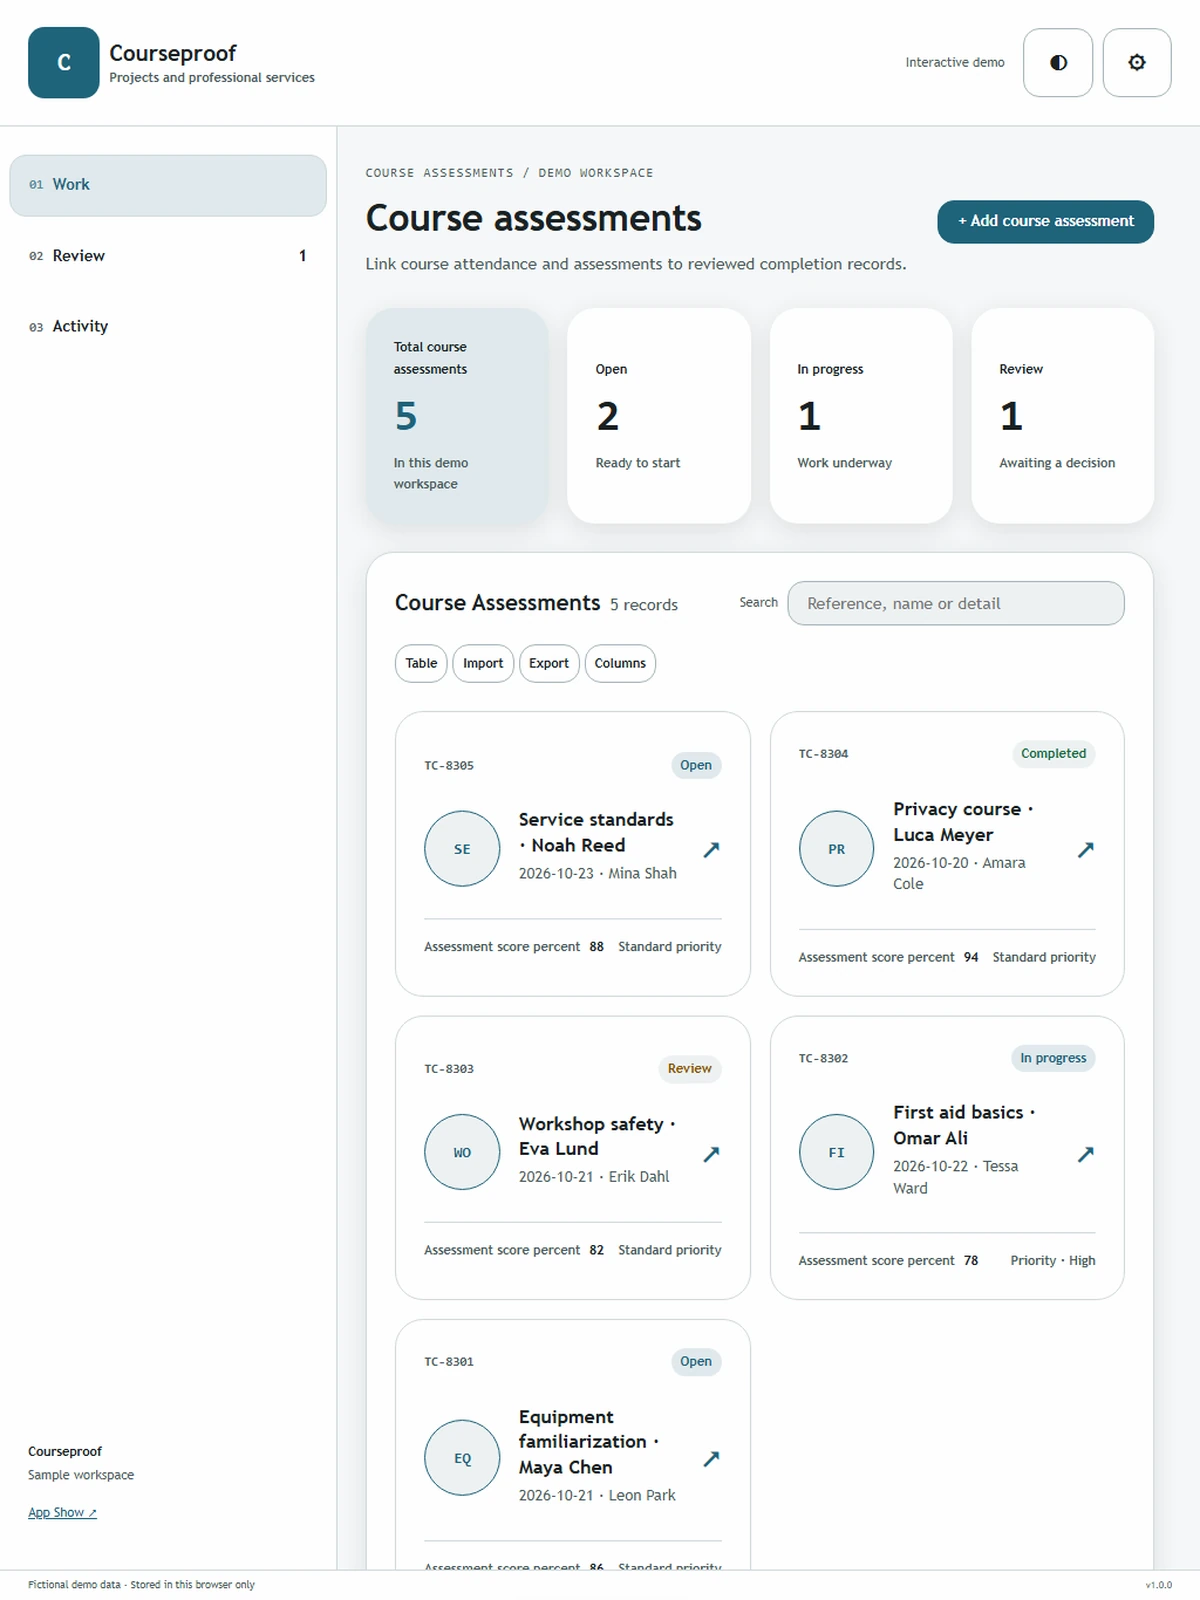Open Service standards · Noah Reed title
The width and height of the screenshot is (1200, 1600).
(x=596, y=832)
